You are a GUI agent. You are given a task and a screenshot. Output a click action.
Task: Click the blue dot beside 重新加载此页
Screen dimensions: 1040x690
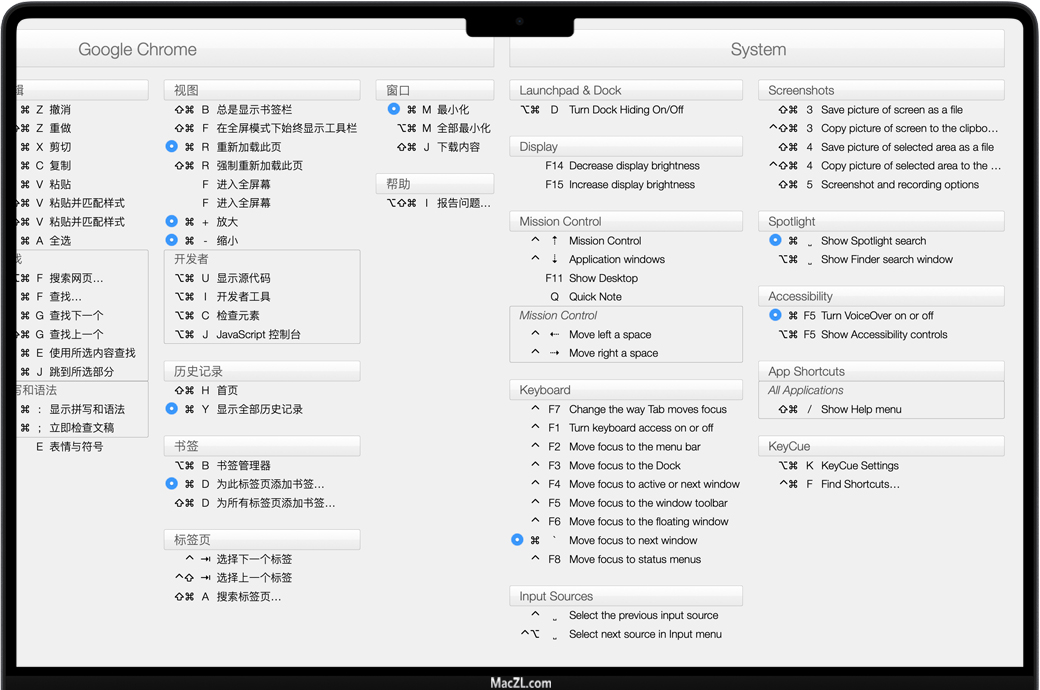pos(172,147)
